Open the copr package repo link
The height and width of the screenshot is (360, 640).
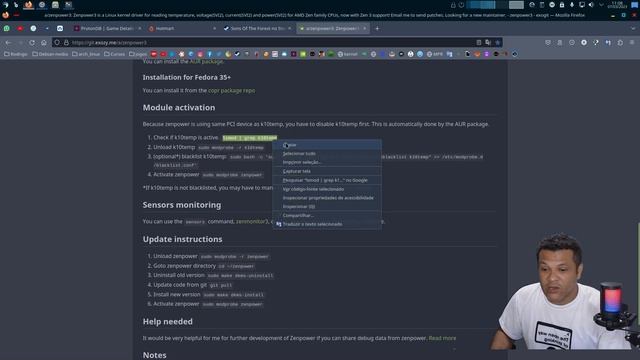pos(231,91)
